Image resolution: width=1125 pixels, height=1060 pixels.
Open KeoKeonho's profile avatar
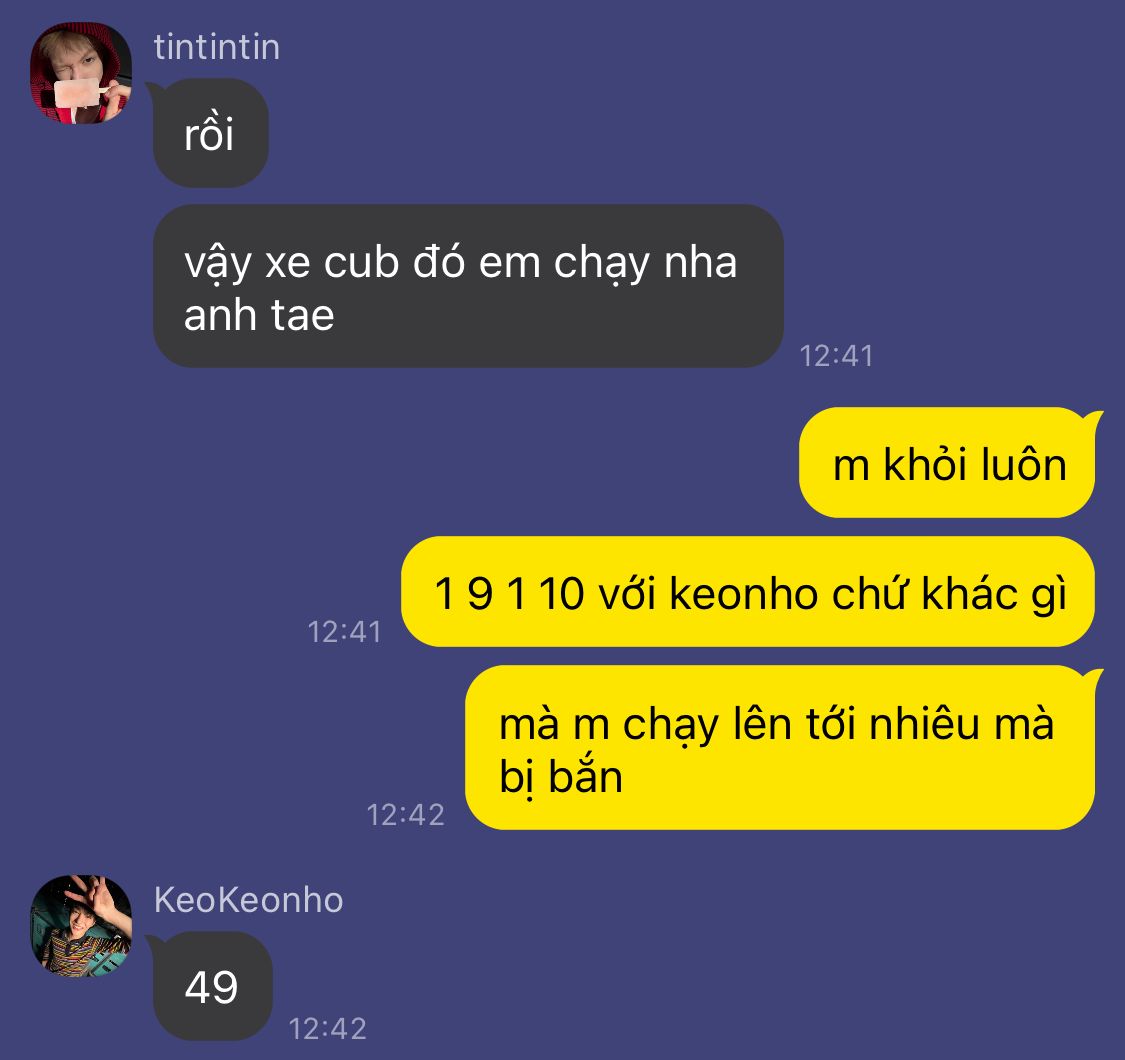click(x=80, y=926)
